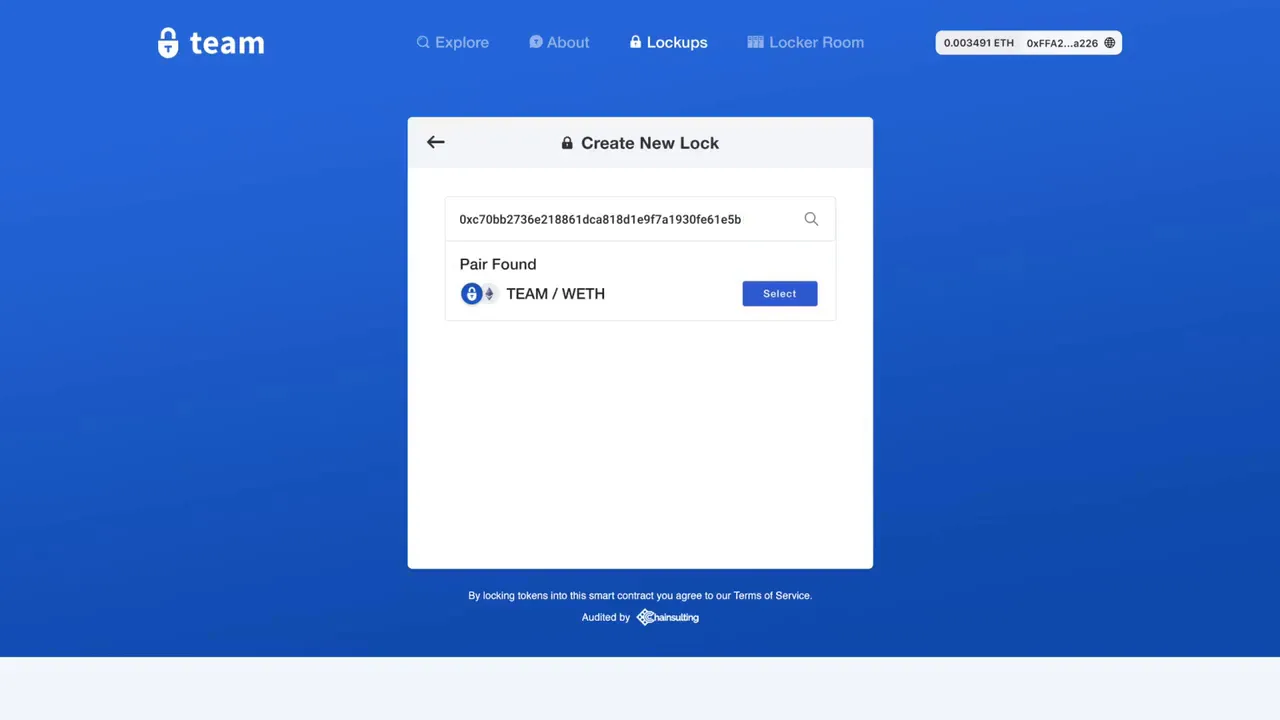Open the Chainsulting auditor link
This screenshot has width=1280, height=720.
[x=668, y=617]
